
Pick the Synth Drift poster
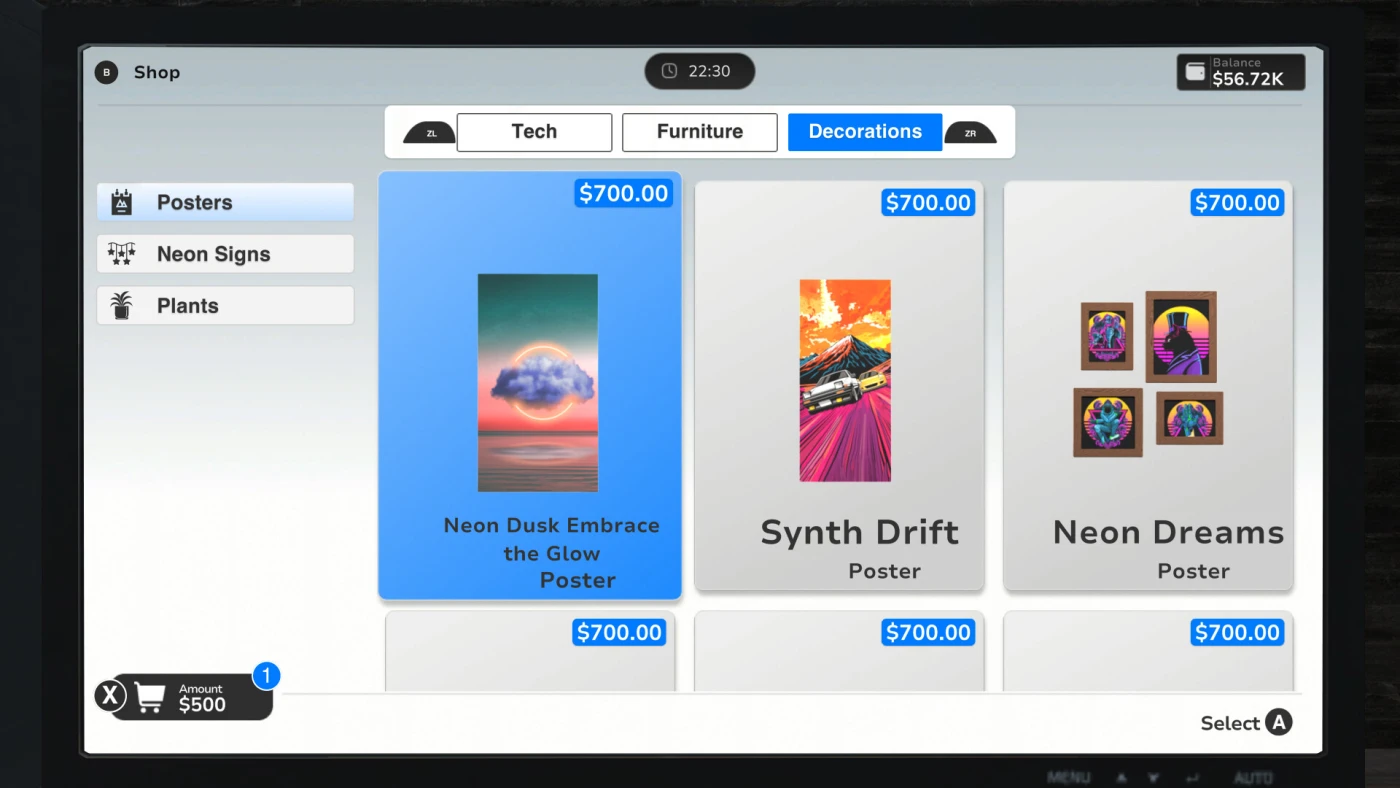pyautogui.click(x=839, y=385)
